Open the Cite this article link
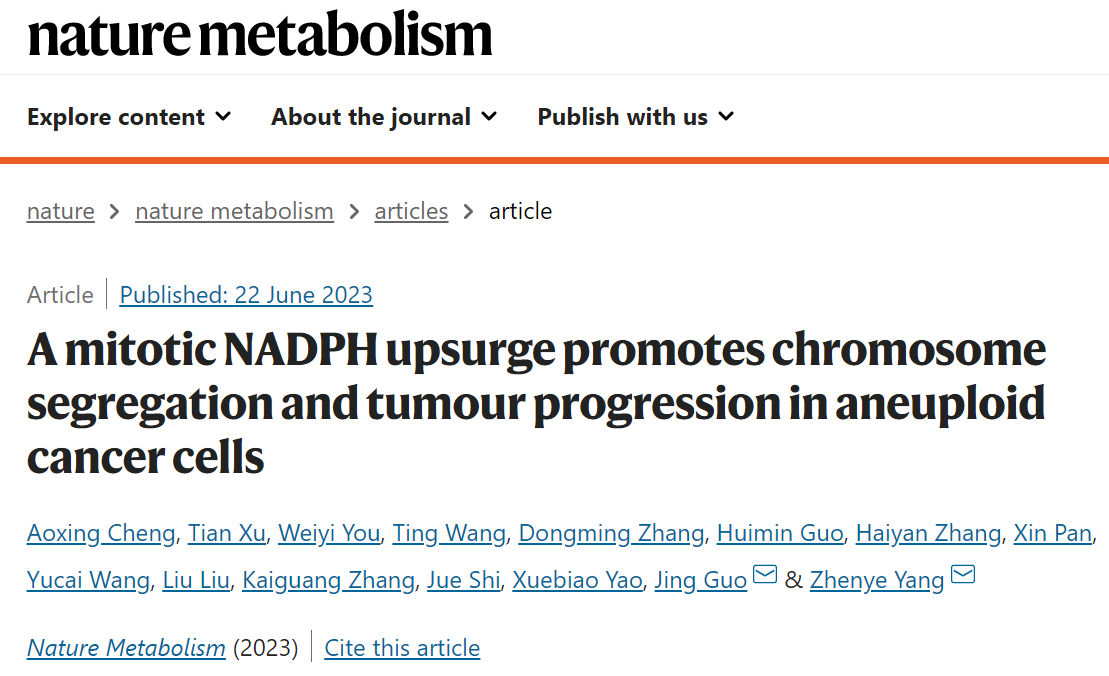This screenshot has width=1109, height=676. coord(402,648)
